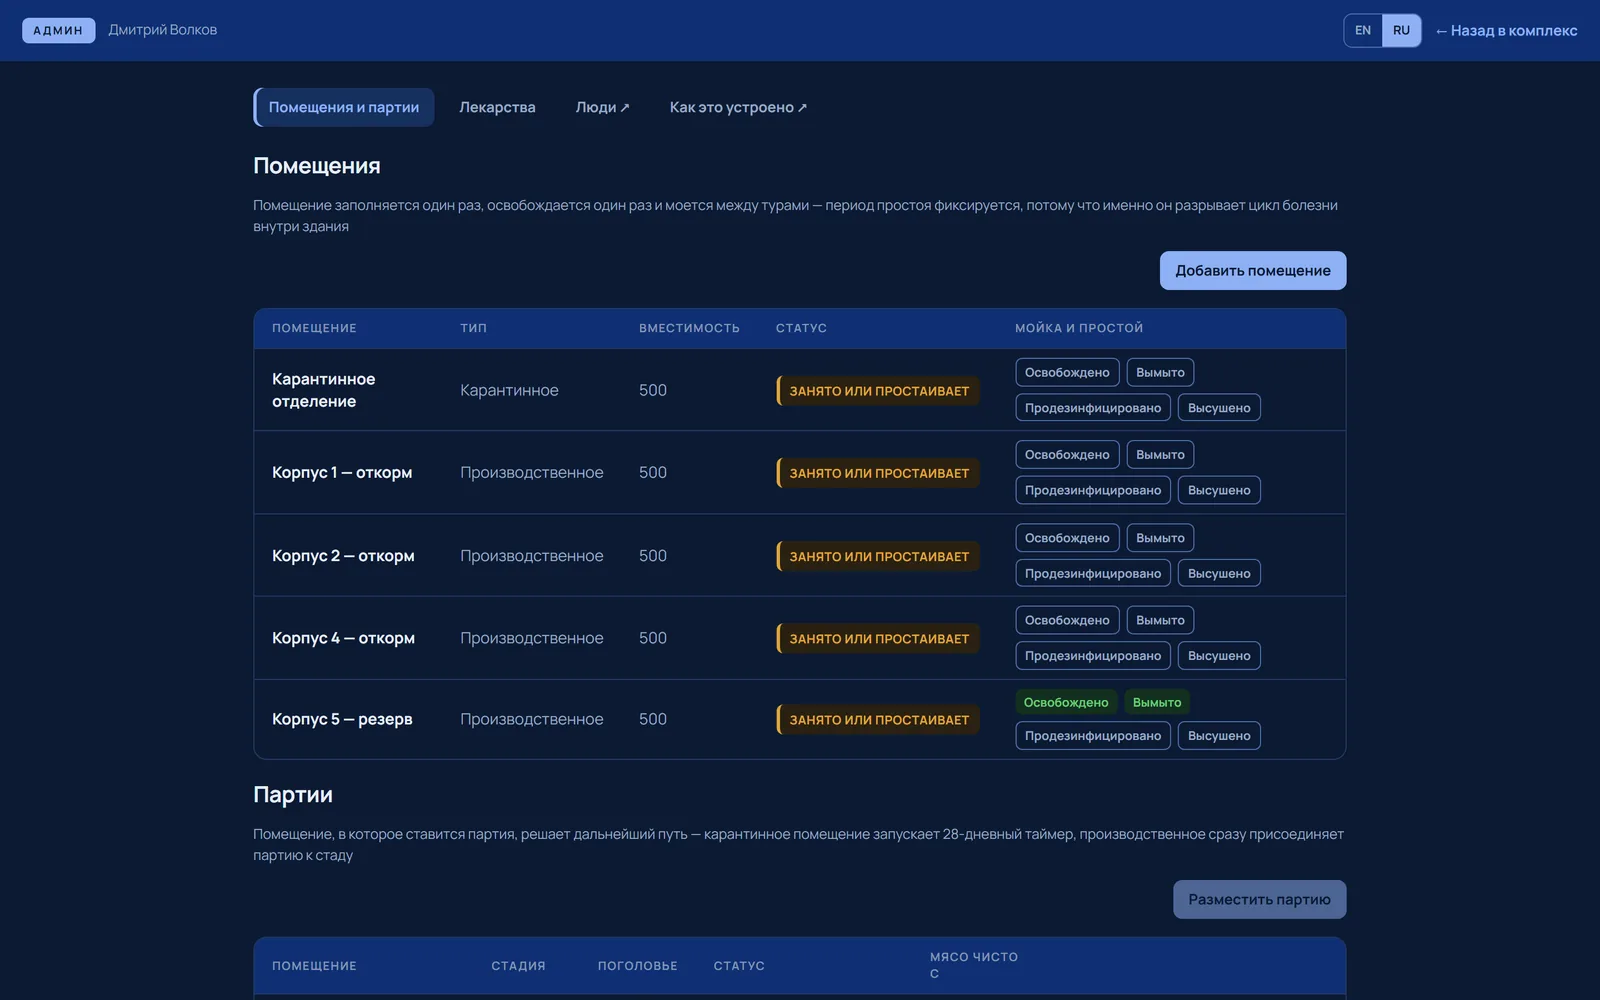Image resolution: width=1600 pixels, height=1000 pixels.
Task: Toggle Освобождено for Корпус 2 — откорм
Action: tap(1067, 538)
